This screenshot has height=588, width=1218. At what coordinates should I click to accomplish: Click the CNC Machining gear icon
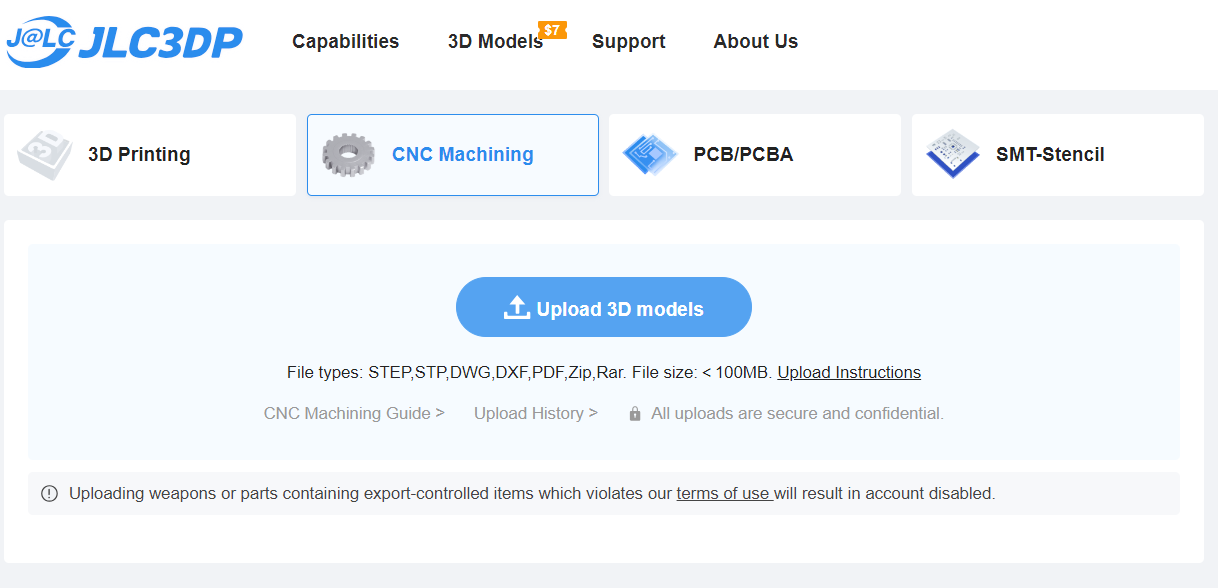click(x=348, y=155)
